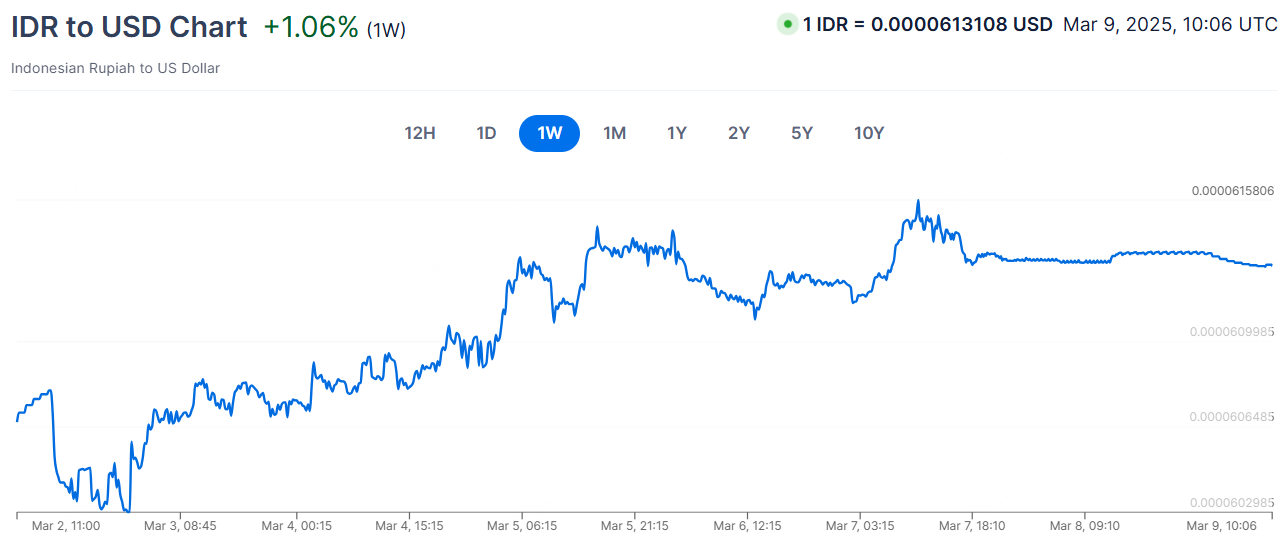Click the Mar 9, 2025, 10:06 UTC timestamp
This screenshot has width=1282, height=540.
[1170, 24]
